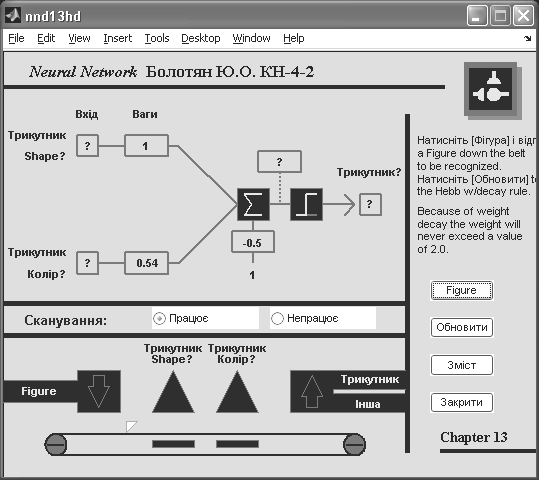Click the left conveyor belt roller
Image resolution: width=539 pixels, height=480 pixels.
56,444
